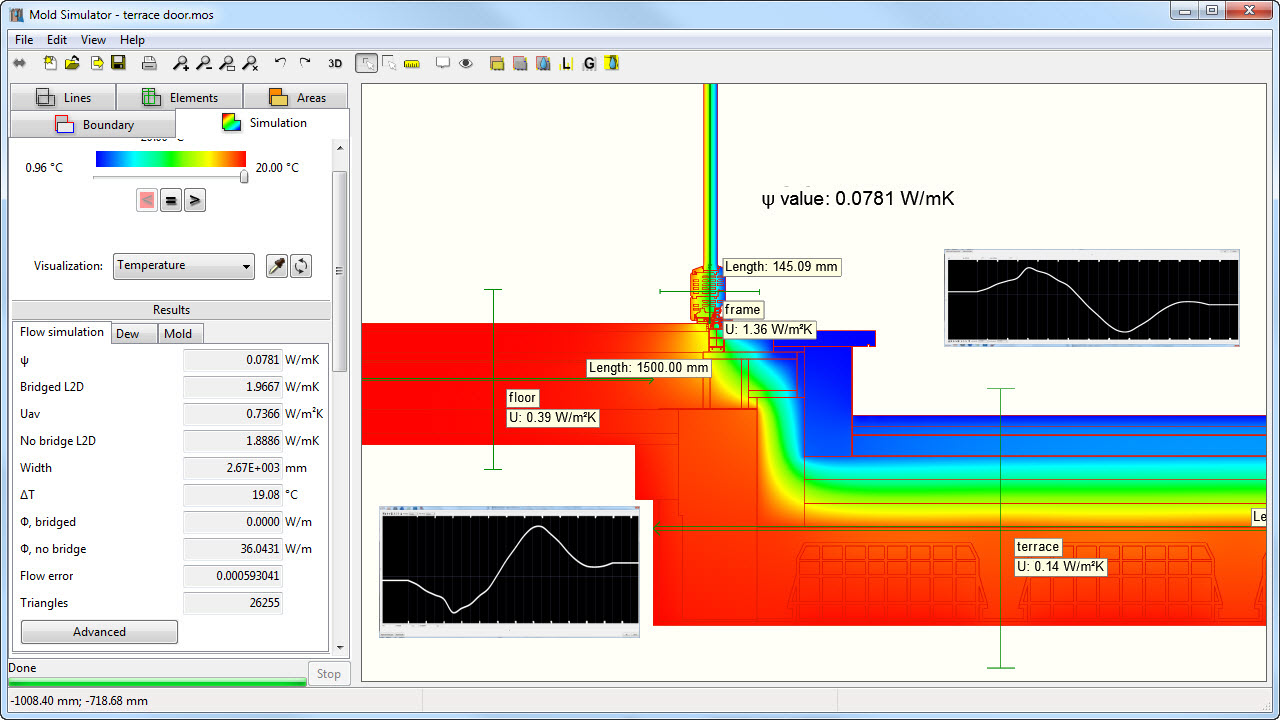Switch to the Boundary tab

point(93,125)
